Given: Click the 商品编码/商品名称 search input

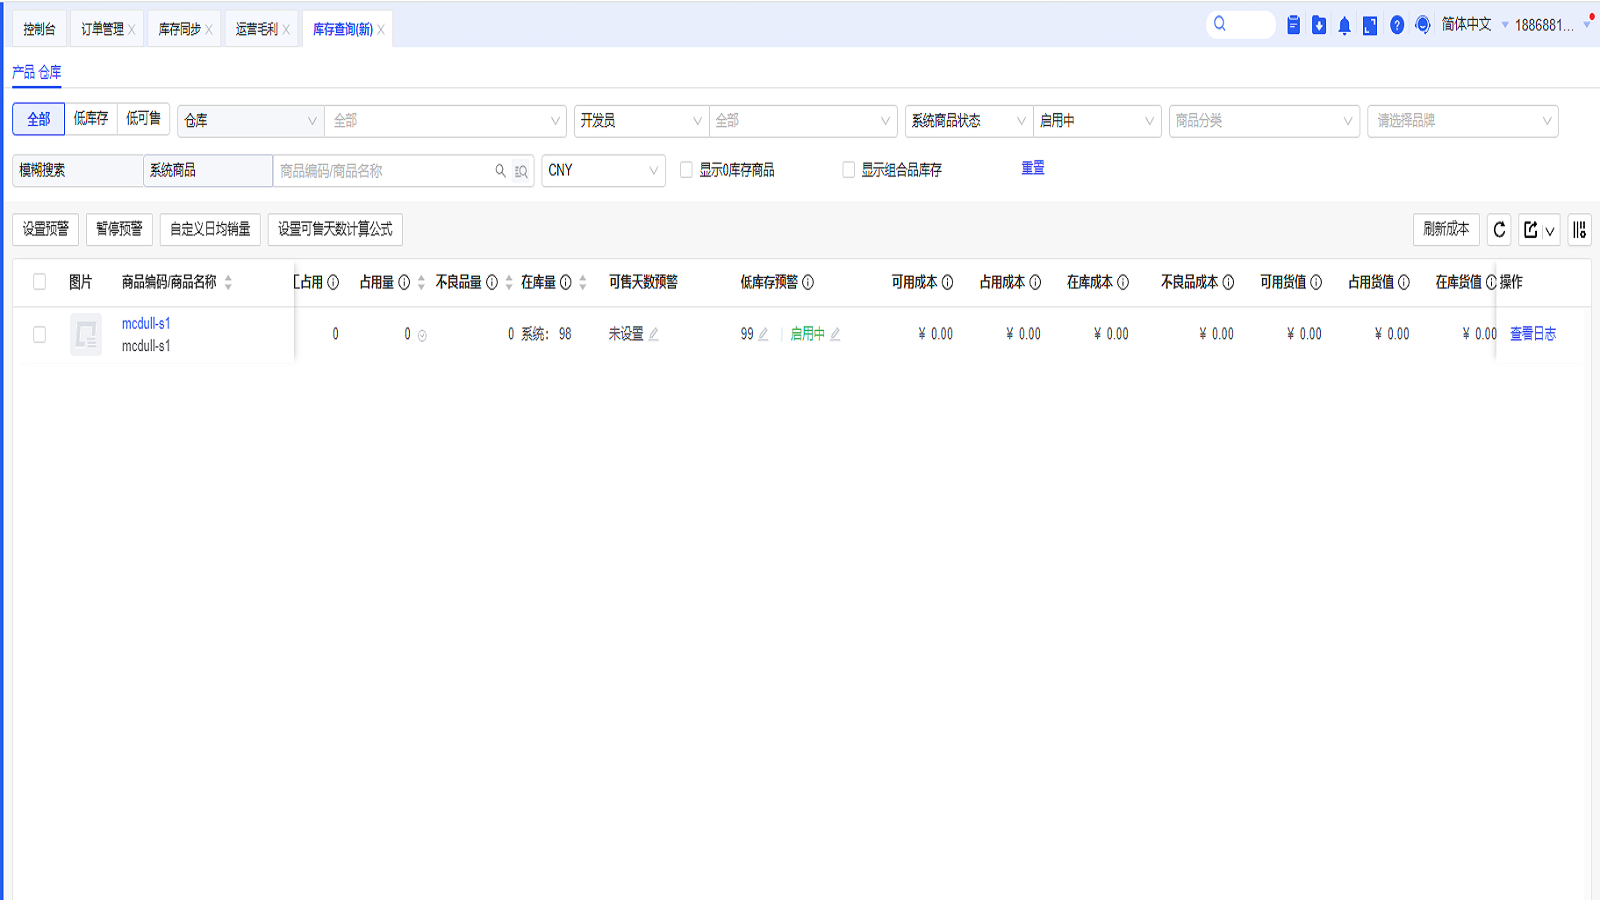Looking at the screenshot, I should [x=385, y=171].
